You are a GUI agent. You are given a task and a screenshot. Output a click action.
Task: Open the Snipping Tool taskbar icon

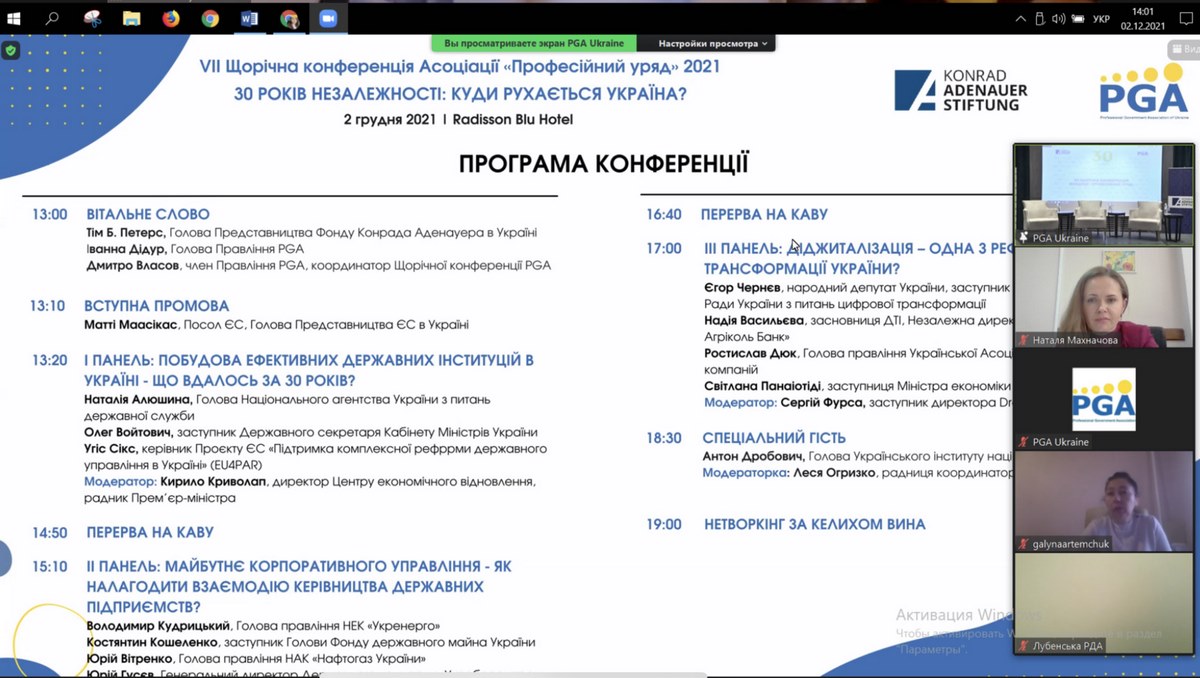pos(92,18)
